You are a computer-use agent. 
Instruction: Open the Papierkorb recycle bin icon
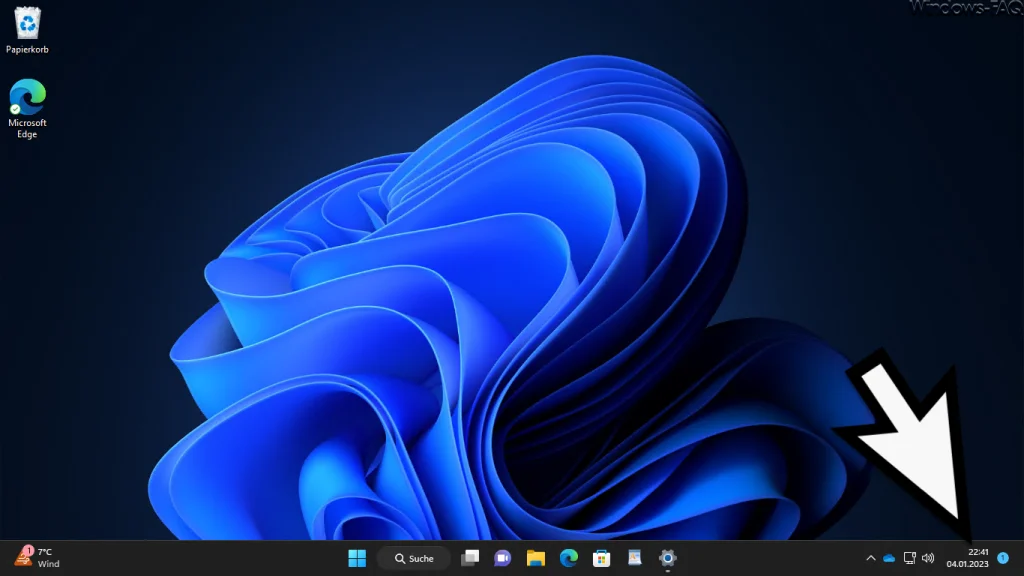(27, 30)
